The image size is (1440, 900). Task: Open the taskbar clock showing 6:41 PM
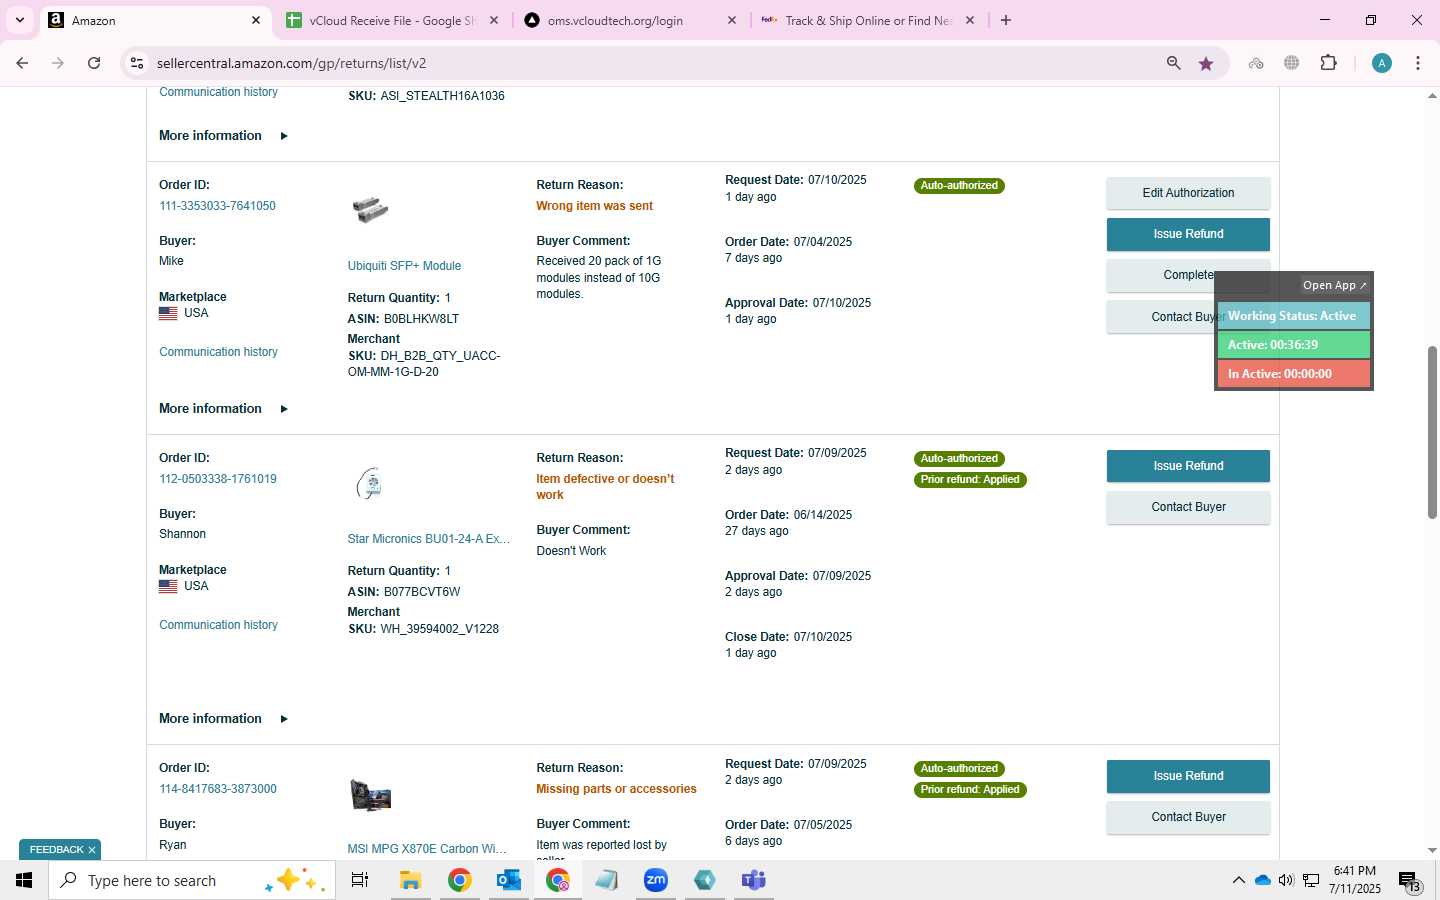coord(1355,880)
